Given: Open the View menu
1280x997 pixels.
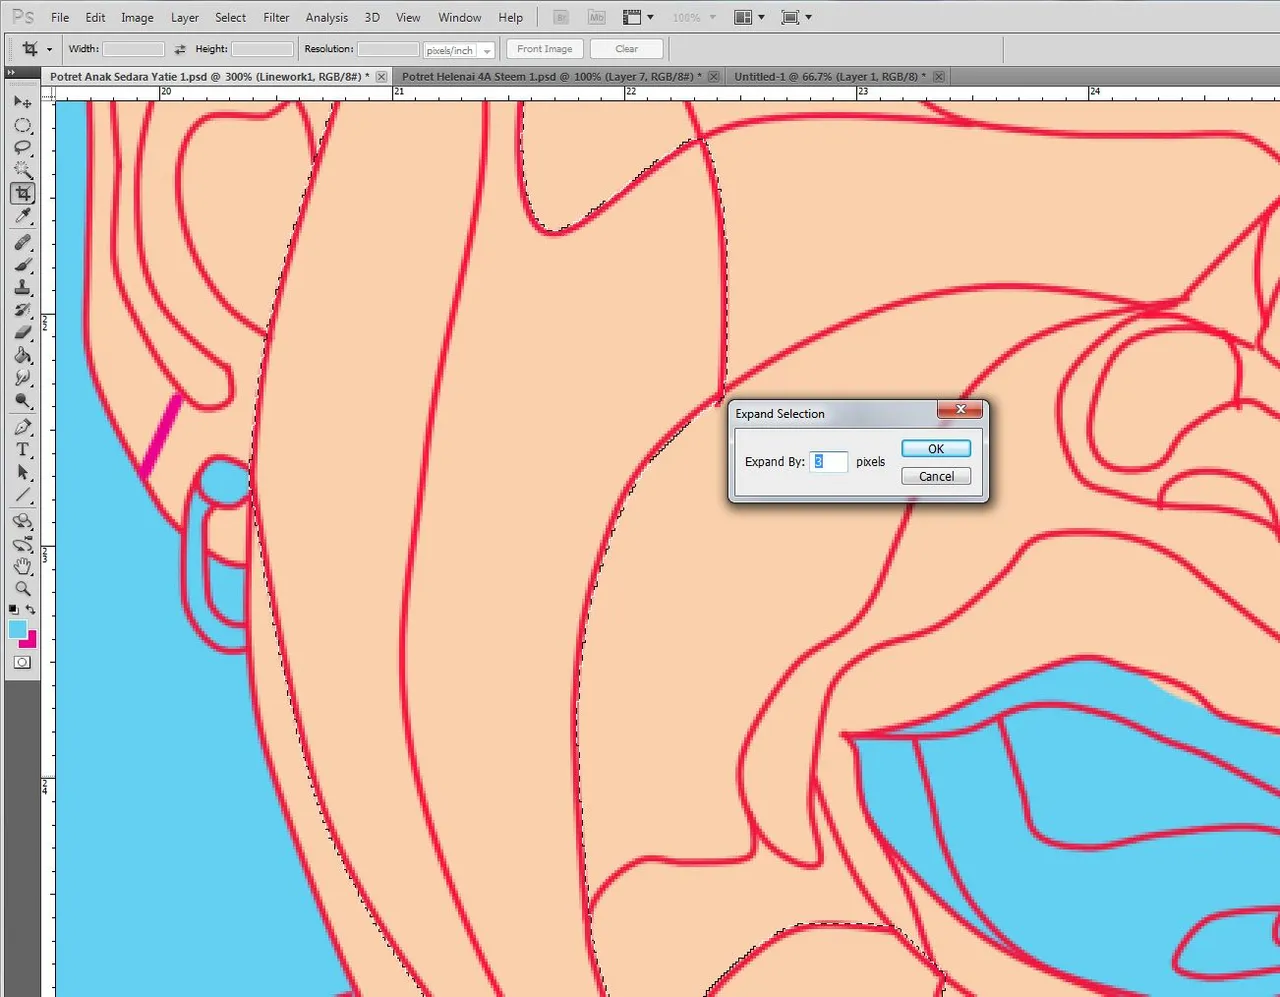Looking at the screenshot, I should click(408, 17).
